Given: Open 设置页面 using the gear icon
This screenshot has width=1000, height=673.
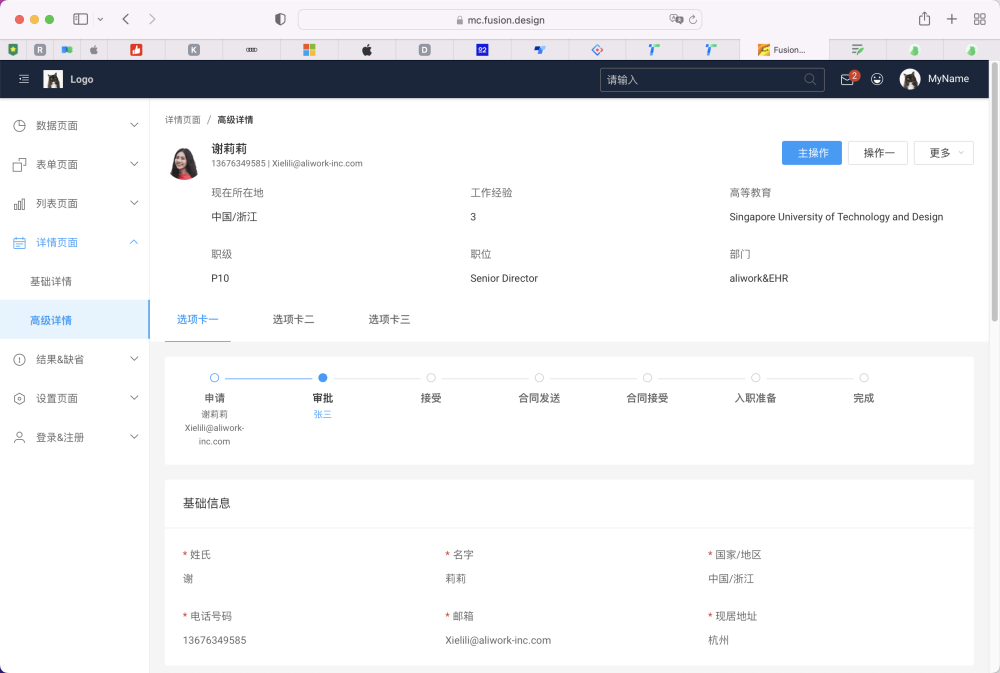Looking at the screenshot, I should point(21,397).
